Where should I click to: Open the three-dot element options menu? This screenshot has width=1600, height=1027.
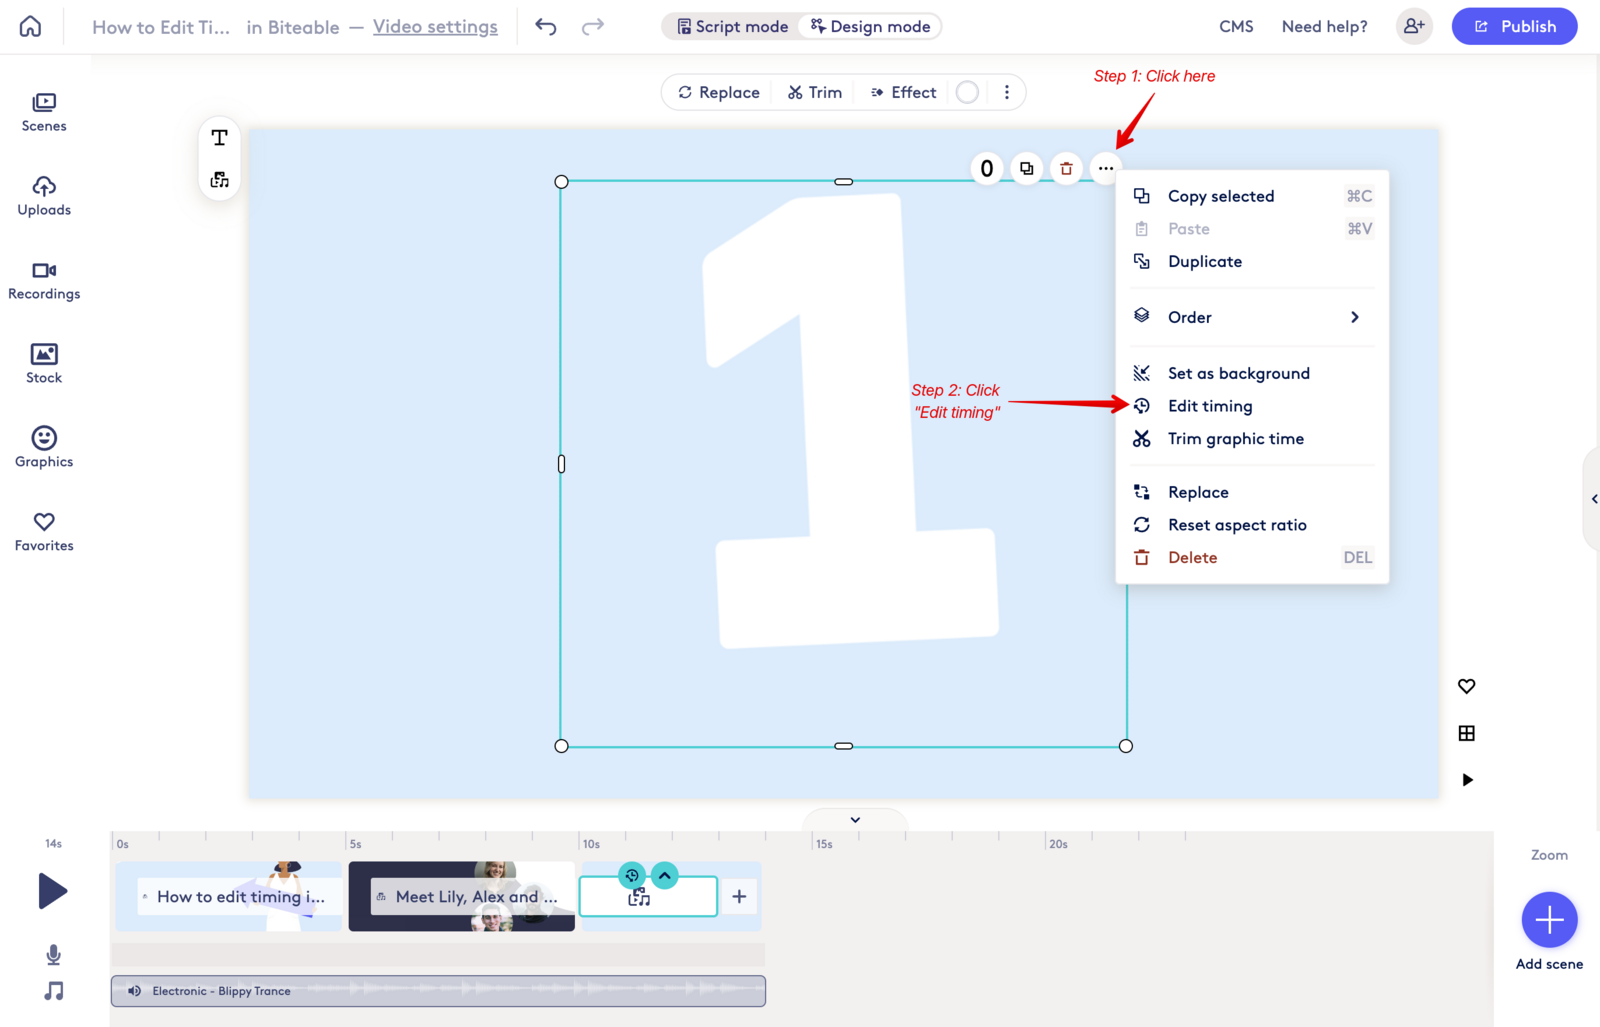1105,168
